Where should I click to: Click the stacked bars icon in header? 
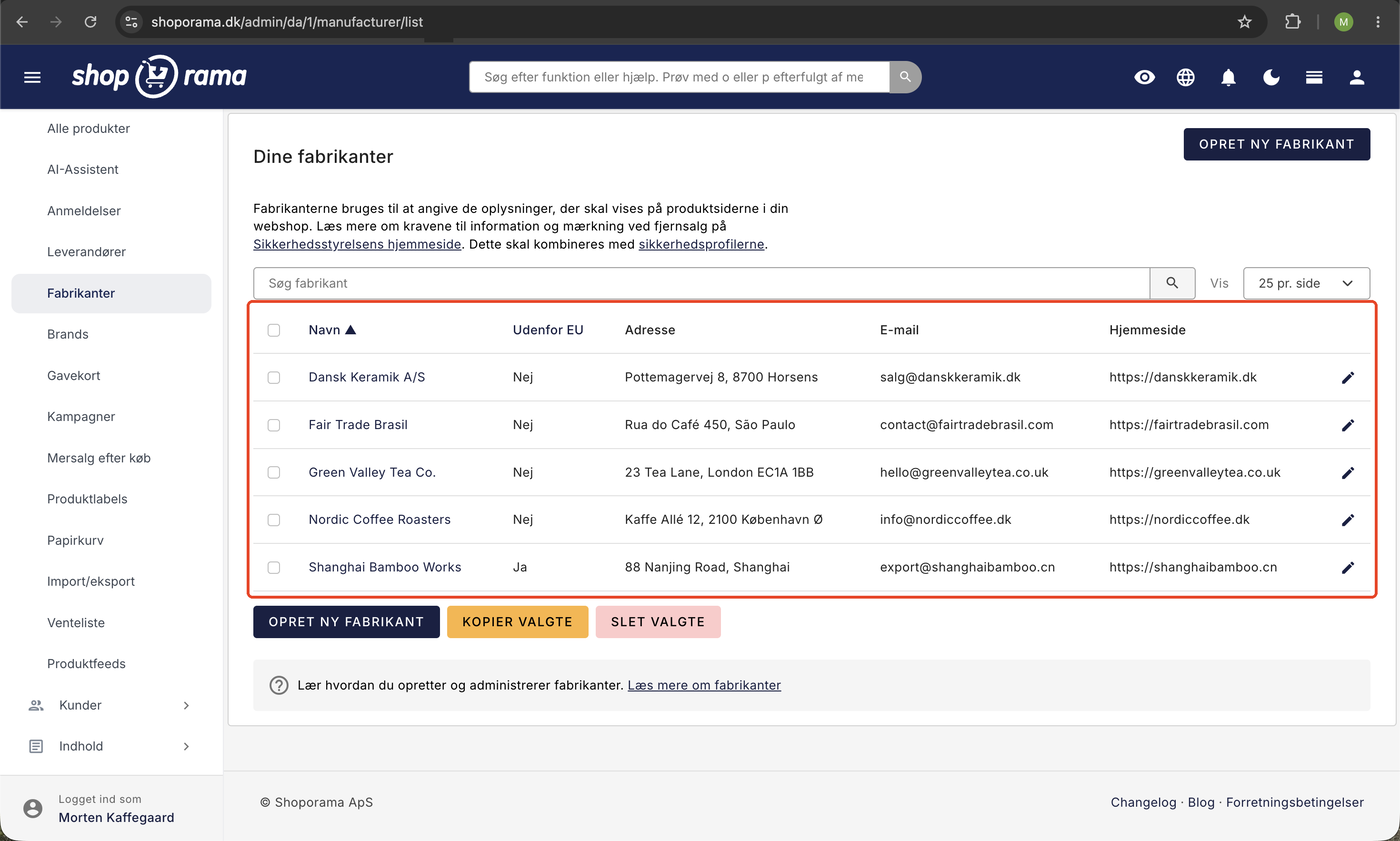pos(1314,77)
